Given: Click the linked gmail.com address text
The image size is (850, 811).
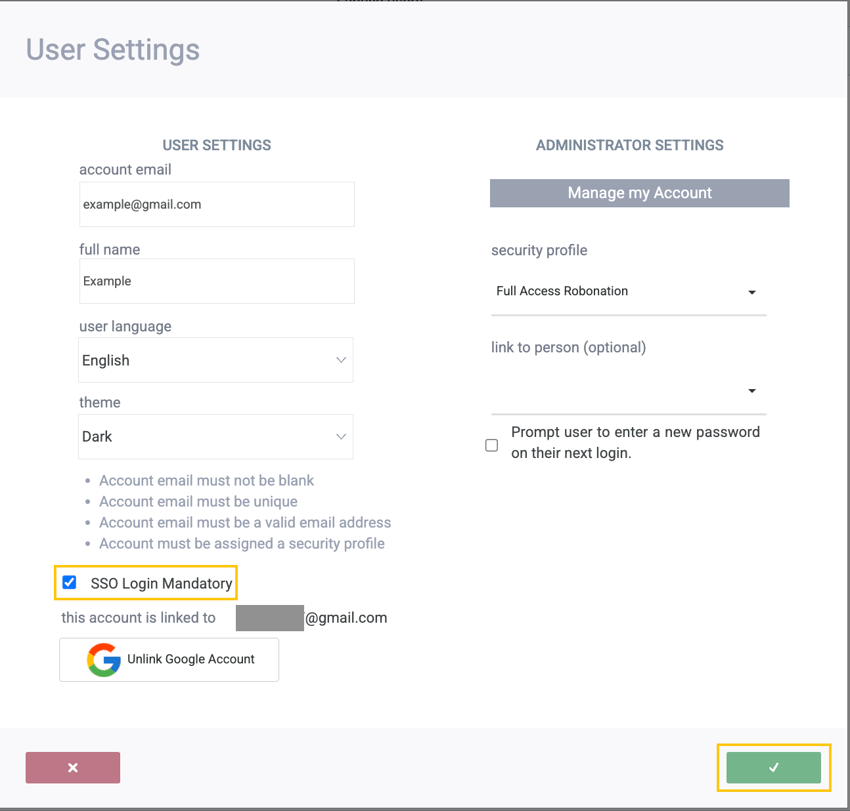Looking at the screenshot, I should tap(346, 618).
